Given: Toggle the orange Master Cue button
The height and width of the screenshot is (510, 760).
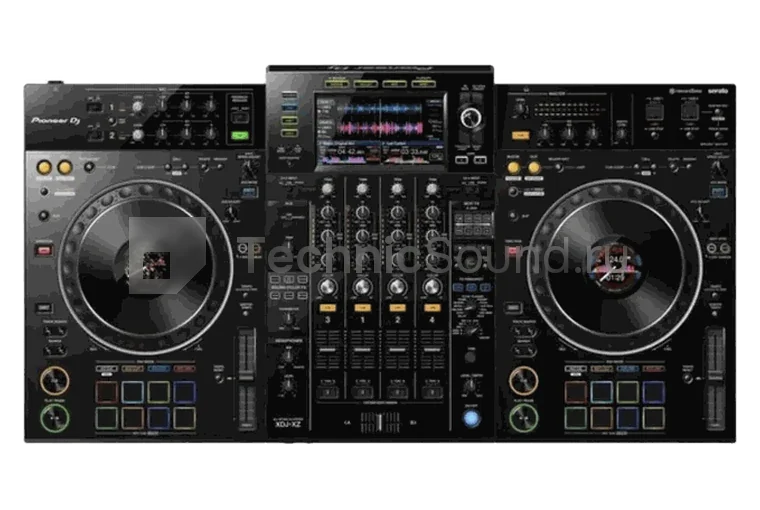Looking at the screenshot, I should click(520, 136).
